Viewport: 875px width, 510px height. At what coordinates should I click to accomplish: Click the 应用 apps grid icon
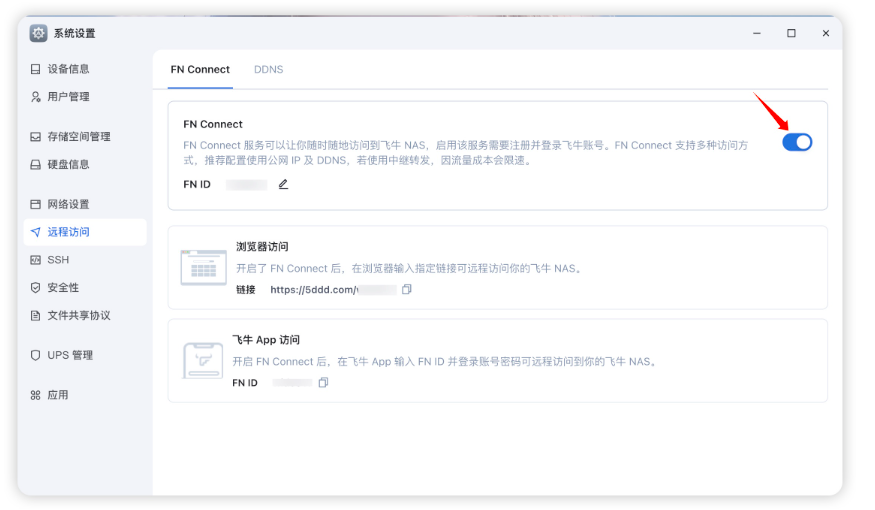(36, 396)
